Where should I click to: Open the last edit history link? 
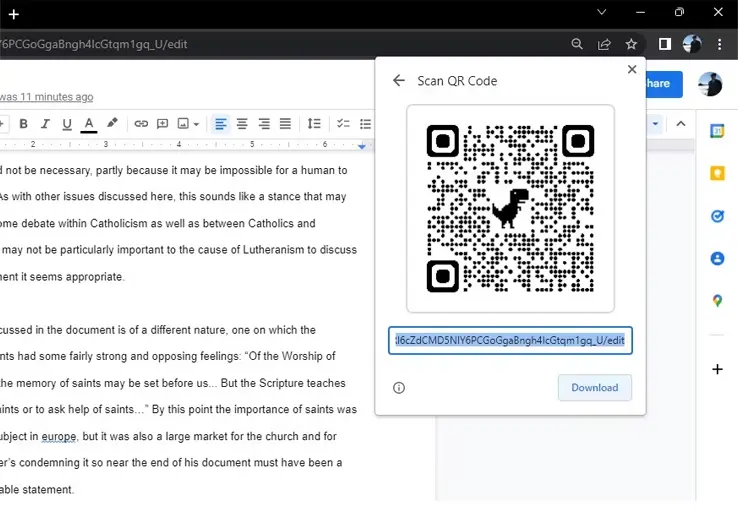point(47,97)
